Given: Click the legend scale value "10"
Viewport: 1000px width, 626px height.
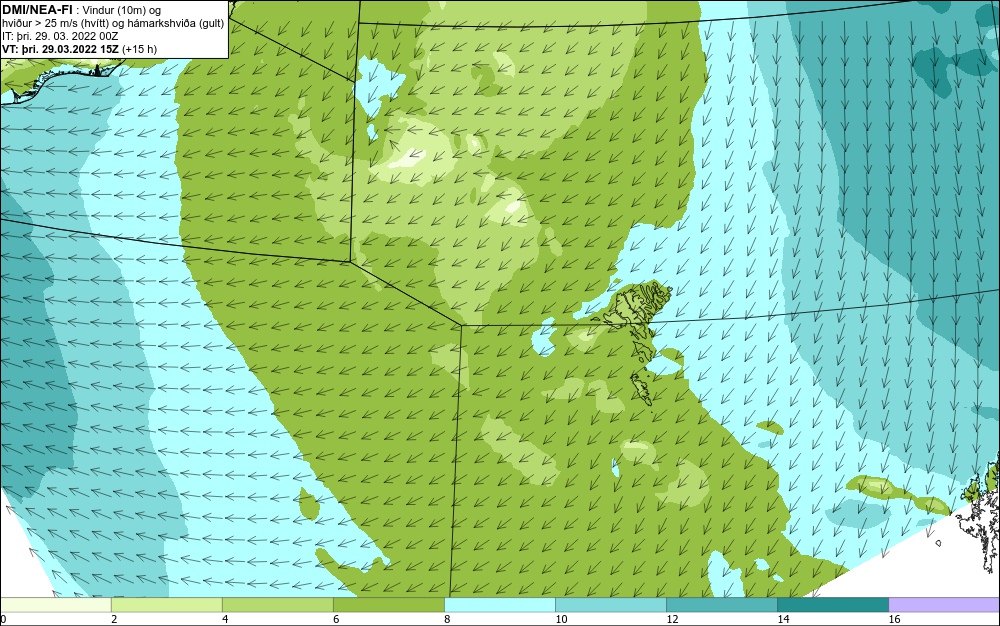Looking at the screenshot, I should 561,619.
